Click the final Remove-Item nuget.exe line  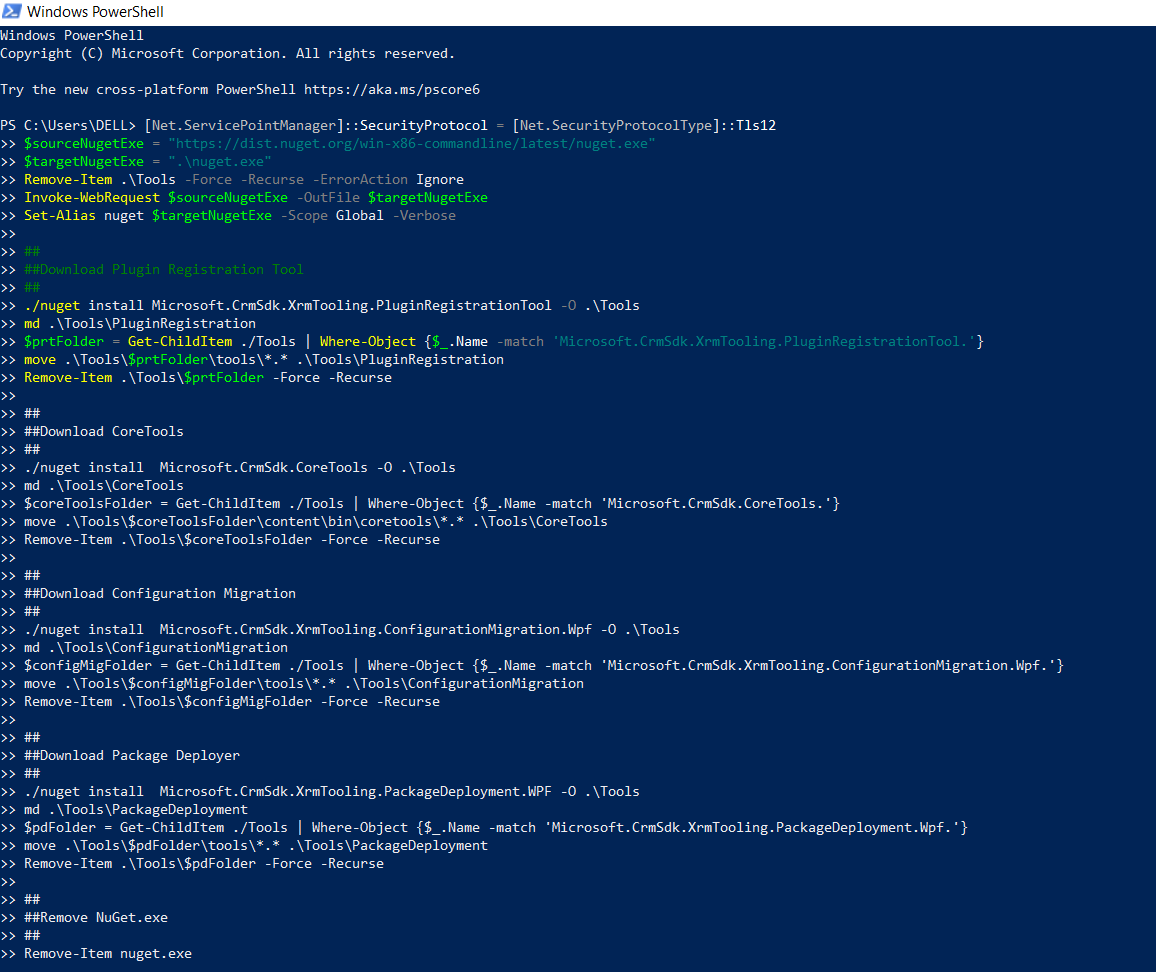coord(108,953)
